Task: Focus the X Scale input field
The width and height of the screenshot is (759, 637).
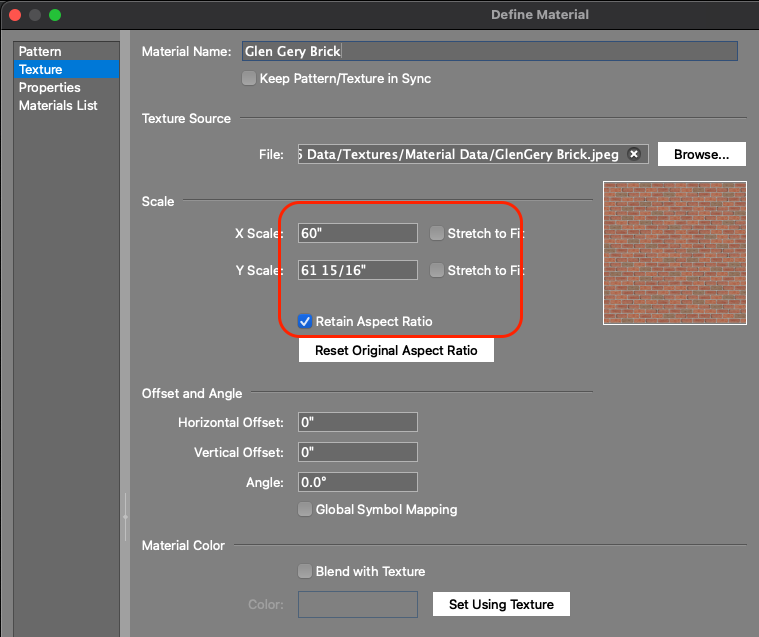Action: [x=357, y=233]
